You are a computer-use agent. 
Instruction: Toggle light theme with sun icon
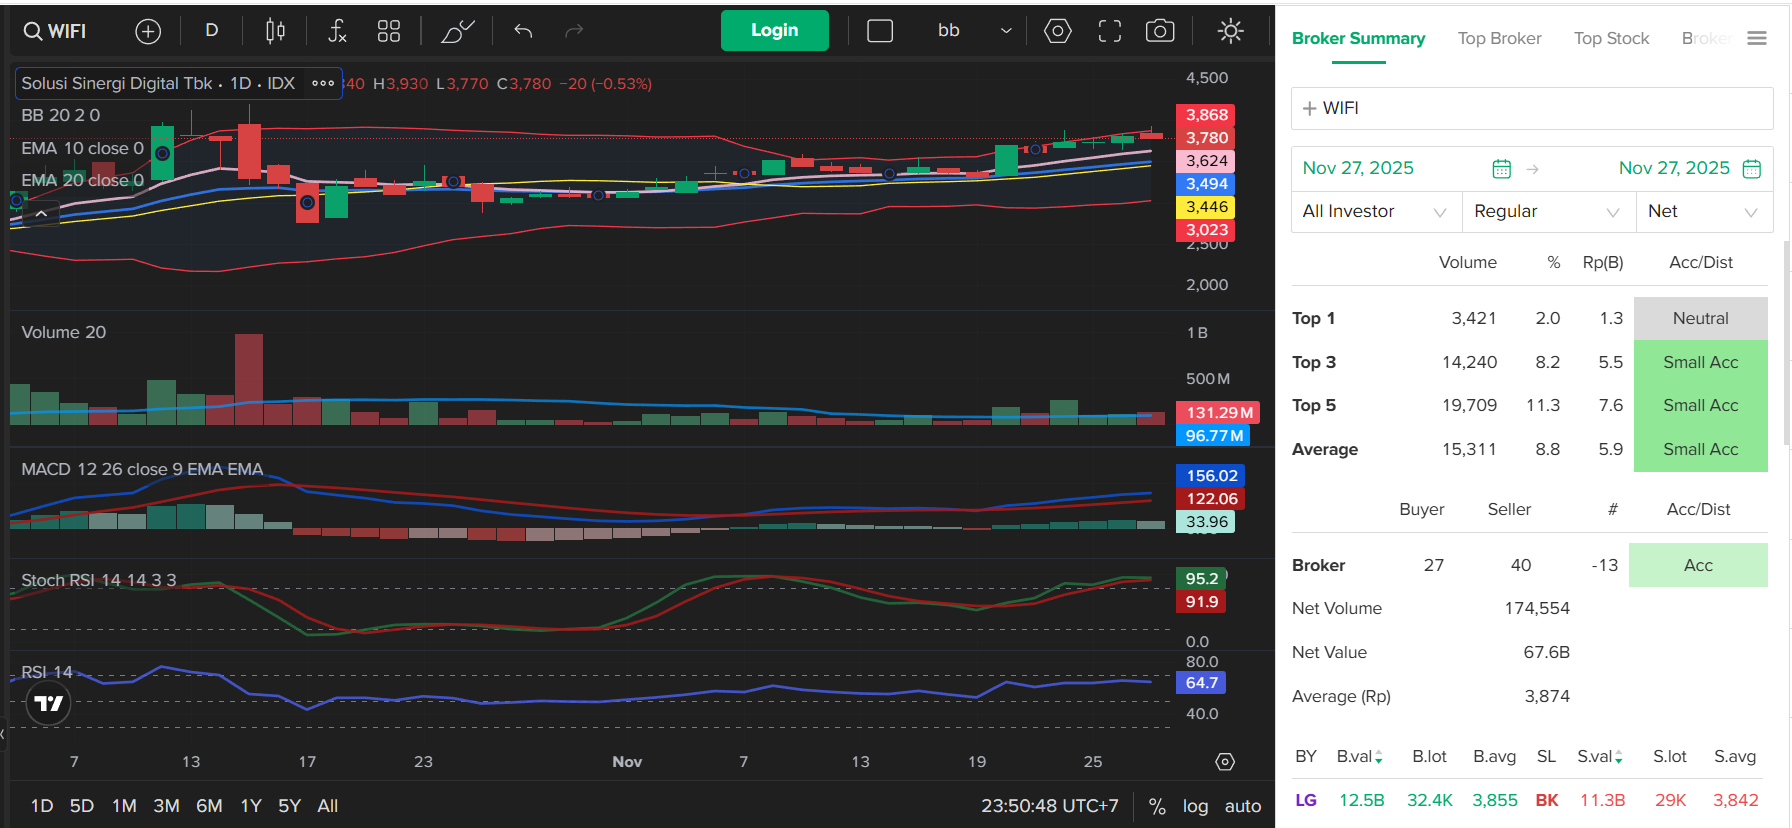pyautogui.click(x=1231, y=31)
